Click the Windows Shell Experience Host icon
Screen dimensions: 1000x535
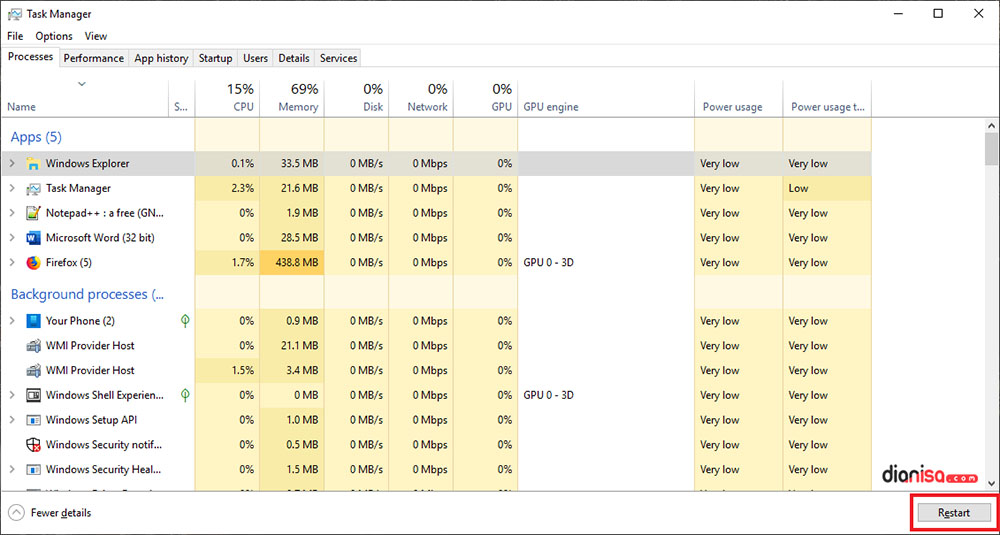pos(34,396)
